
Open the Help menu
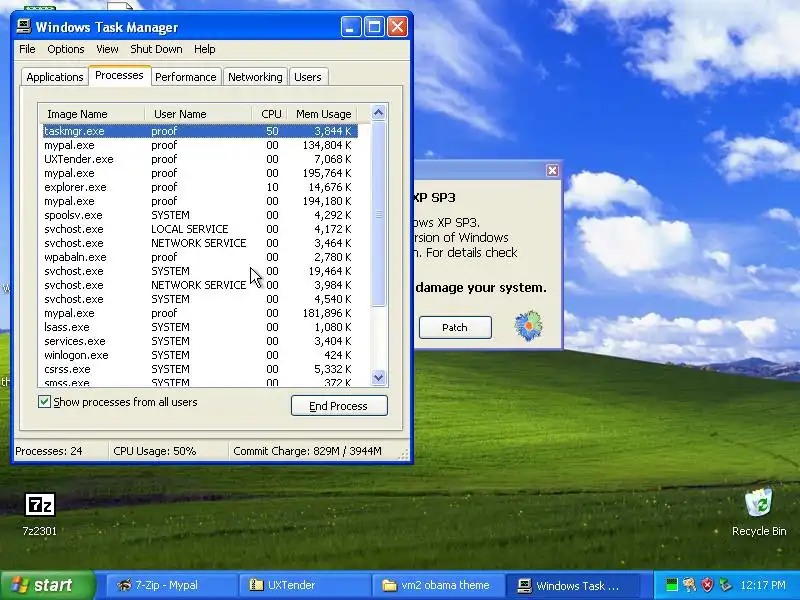[205, 49]
